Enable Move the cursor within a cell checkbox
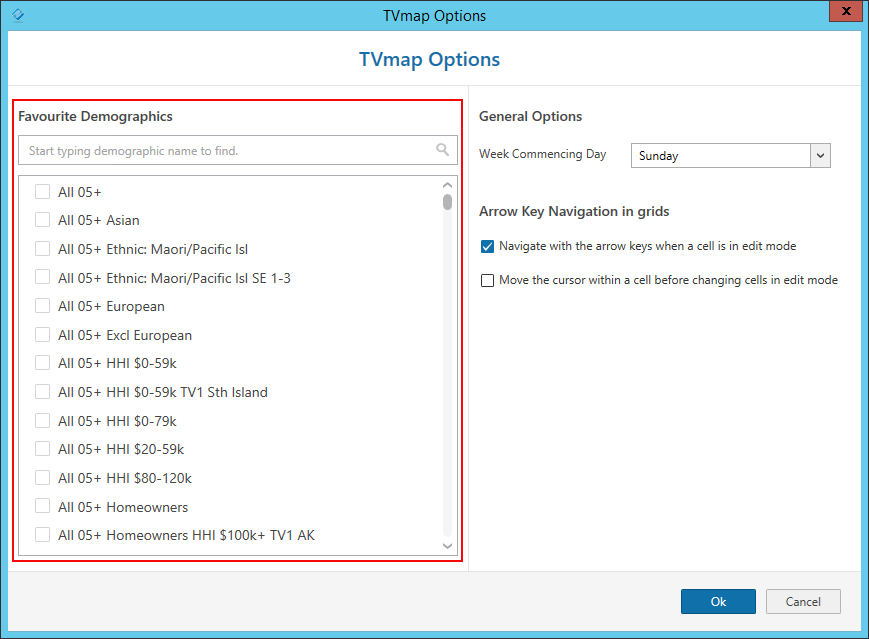 [487, 280]
